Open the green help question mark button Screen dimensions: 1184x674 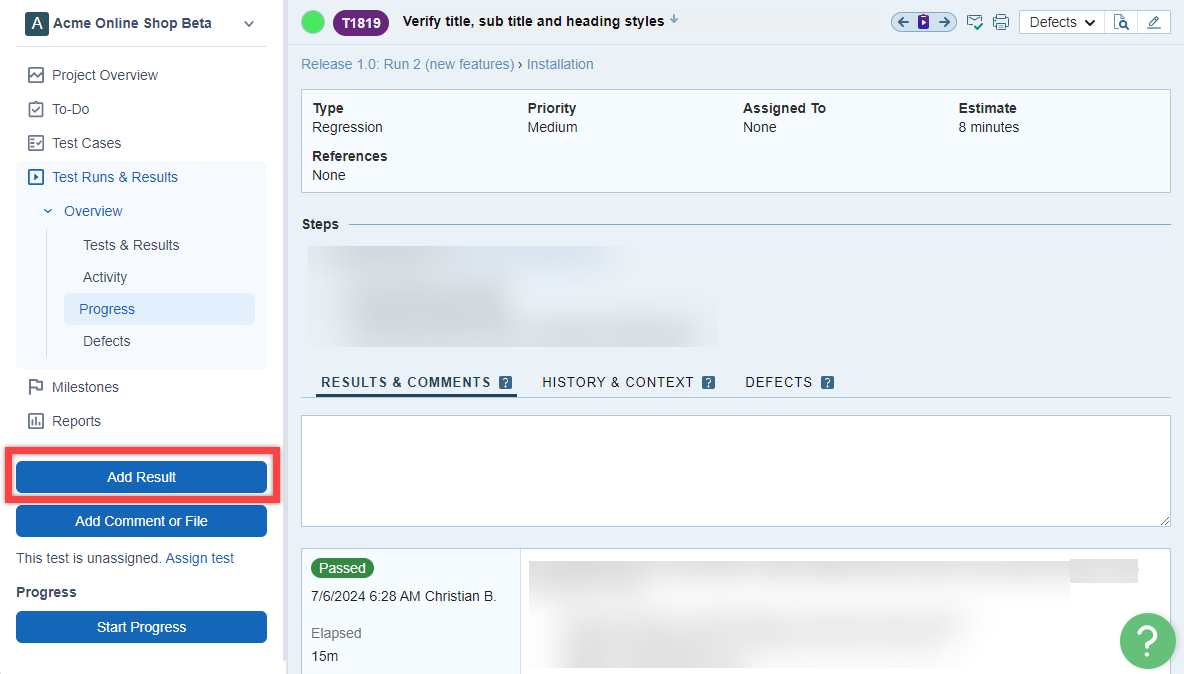click(1147, 640)
